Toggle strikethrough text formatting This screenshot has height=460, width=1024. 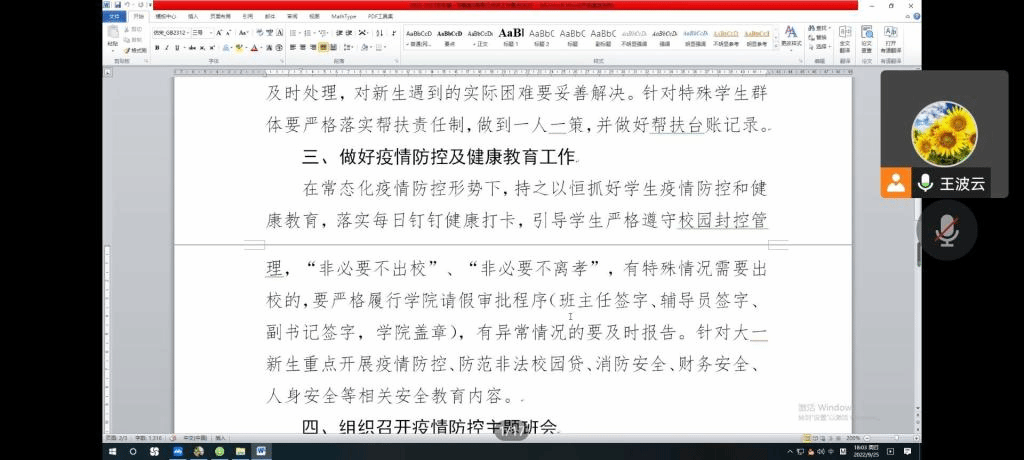pyautogui.click(x=192, y=47)
